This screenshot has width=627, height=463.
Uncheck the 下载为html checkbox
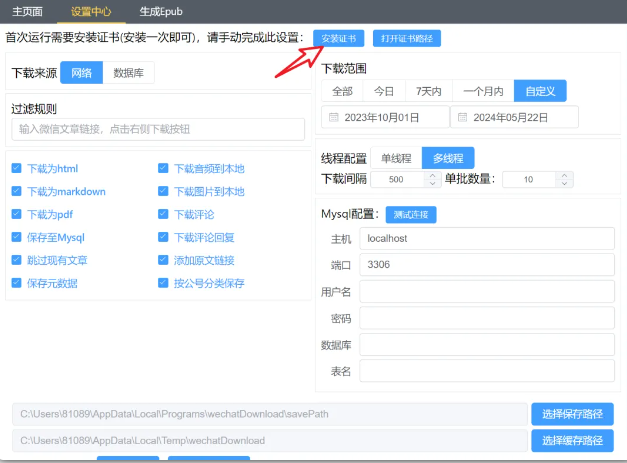click(17, 169)
